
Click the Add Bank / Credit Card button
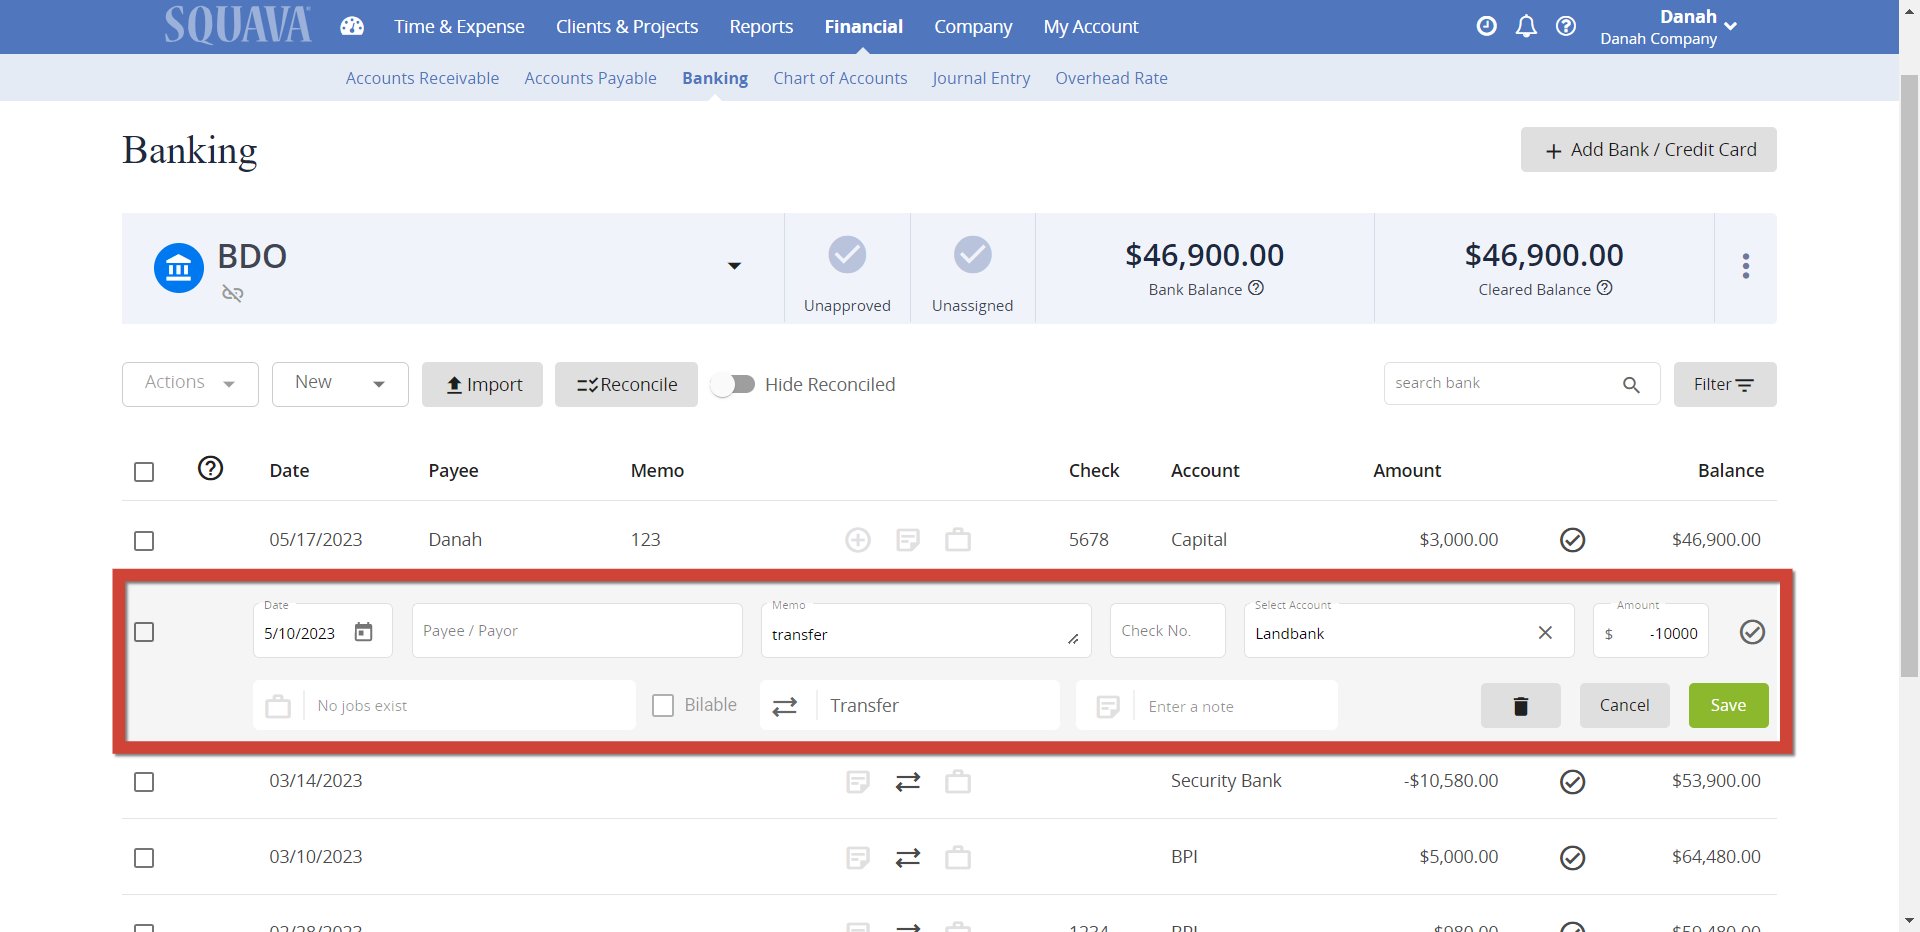1648,149
